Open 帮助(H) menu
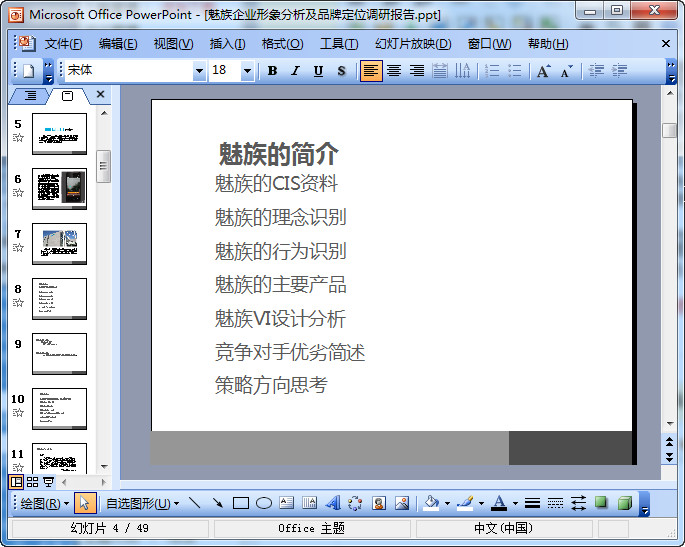 pos(548,44)
